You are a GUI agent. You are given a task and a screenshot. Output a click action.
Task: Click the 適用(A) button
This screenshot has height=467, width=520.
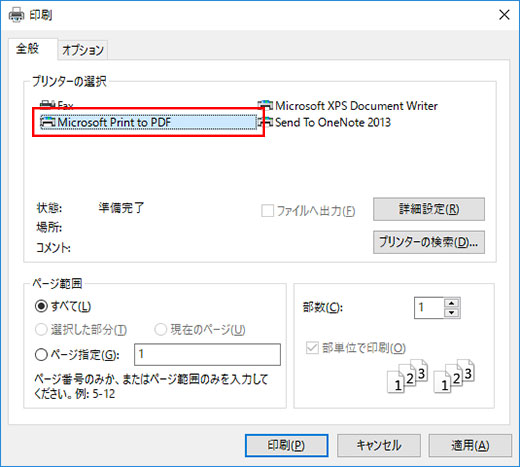pyautogui.click(x=470, y=445)
